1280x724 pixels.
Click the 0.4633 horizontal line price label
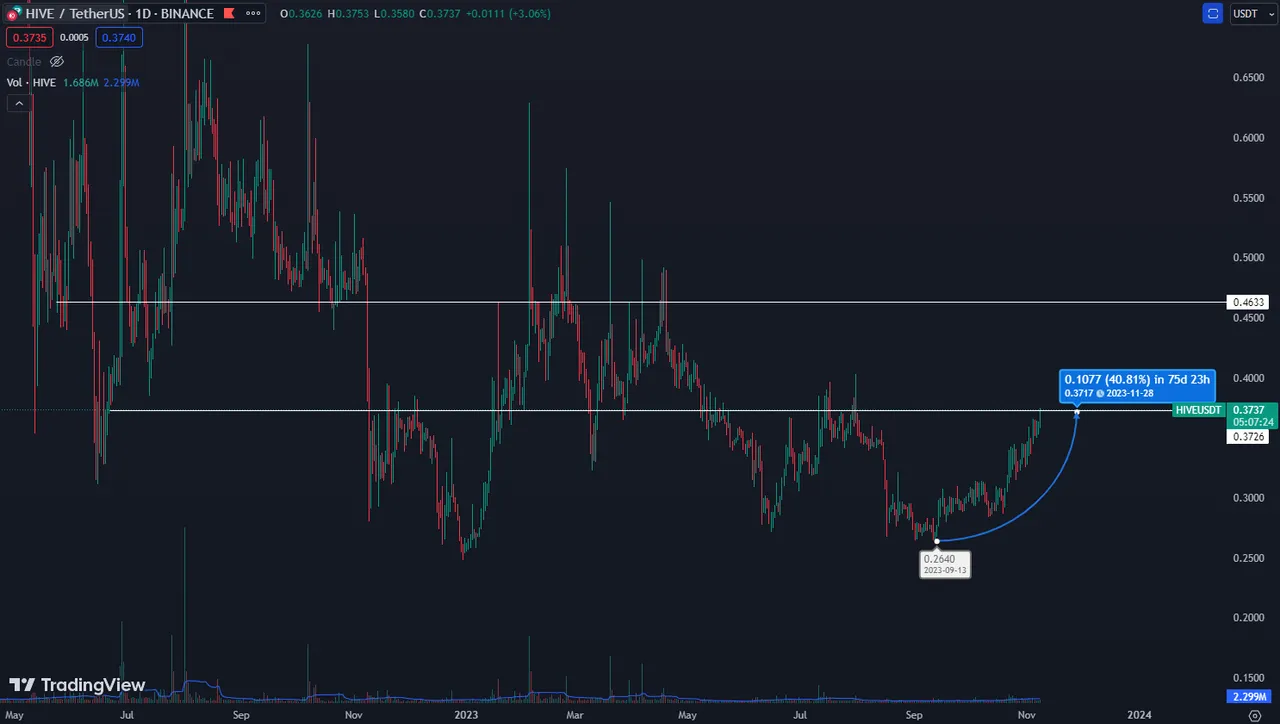[x=1249, y=301]
